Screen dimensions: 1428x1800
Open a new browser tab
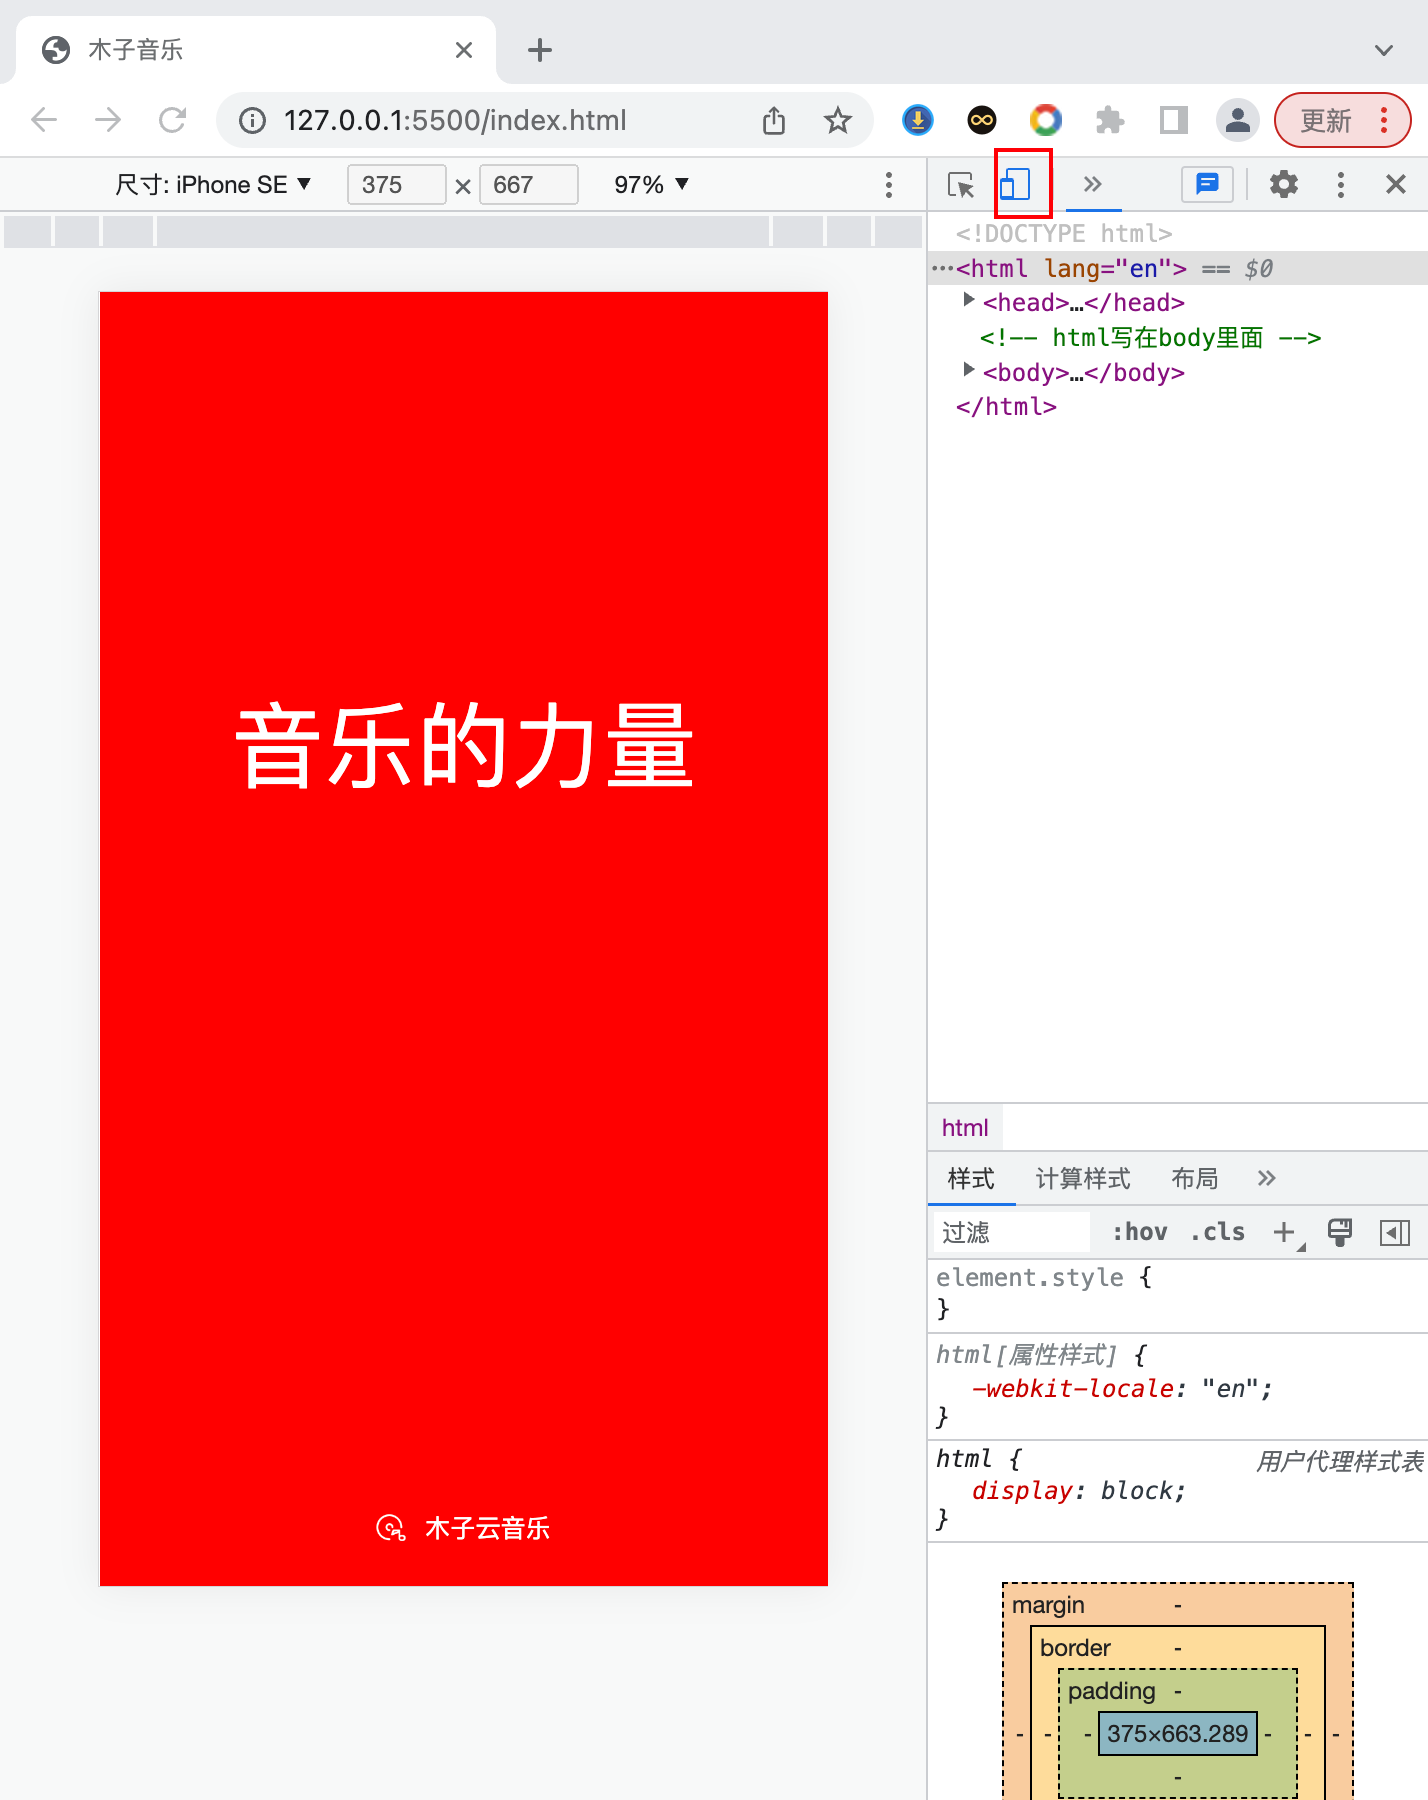click(540, 50)
